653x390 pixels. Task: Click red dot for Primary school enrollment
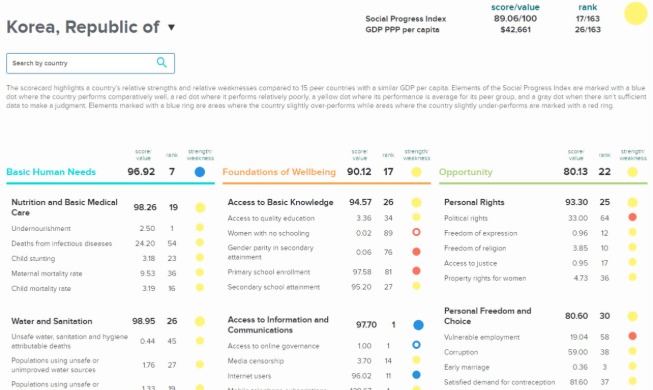click(x=416, y=271)
